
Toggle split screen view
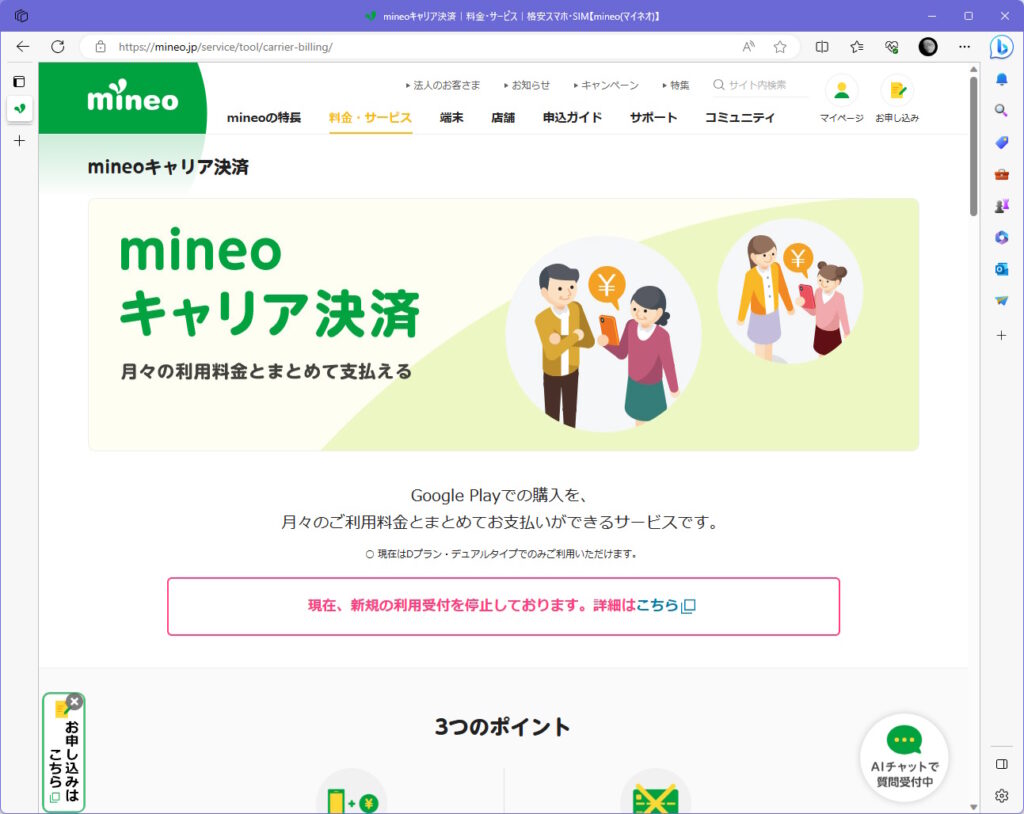point(822,47)
